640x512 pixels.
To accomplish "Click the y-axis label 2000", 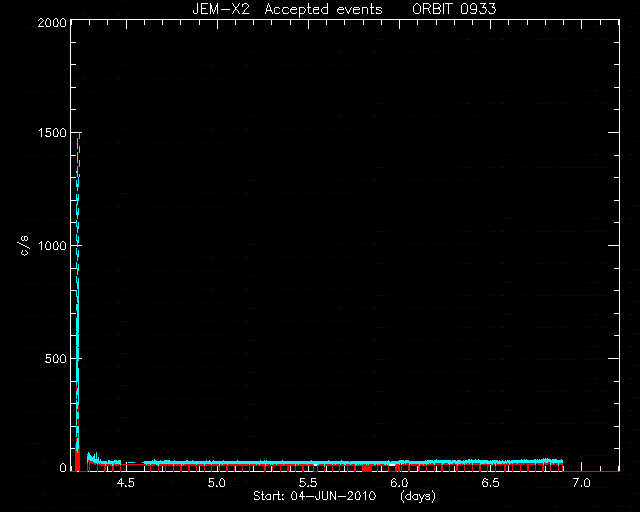I will [52, 22].
